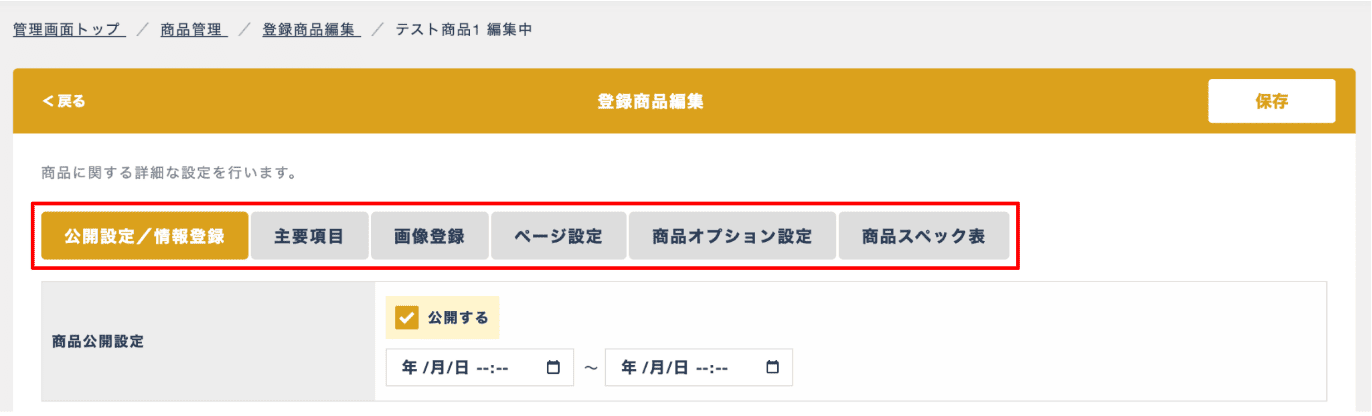1372x416 pixels.
Task: Click the テスト商品1 編集中 breadcrumb text
Action: point(464,30)
